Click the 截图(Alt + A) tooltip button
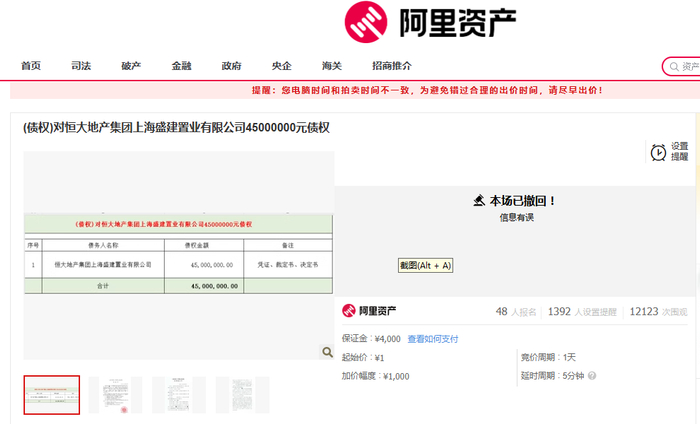 (425, 266)
